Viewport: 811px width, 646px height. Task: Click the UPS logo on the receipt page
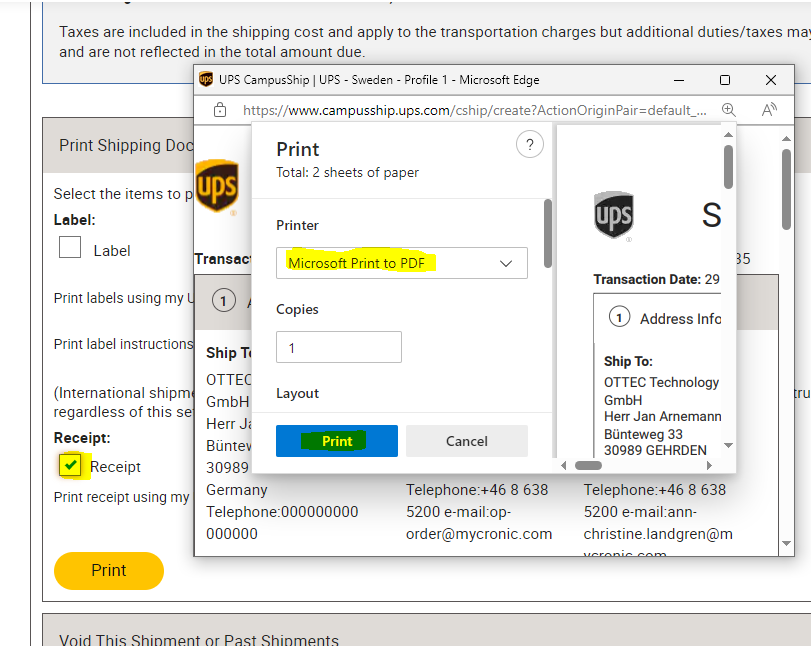pyautogui.click(x=217, y=185)
